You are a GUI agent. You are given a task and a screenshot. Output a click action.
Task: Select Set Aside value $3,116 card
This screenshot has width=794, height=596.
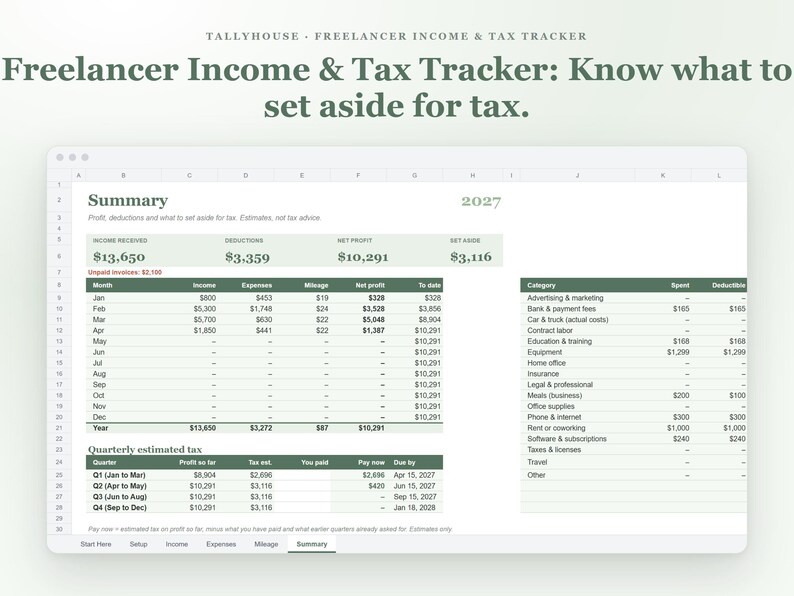[x=471, y=257]
